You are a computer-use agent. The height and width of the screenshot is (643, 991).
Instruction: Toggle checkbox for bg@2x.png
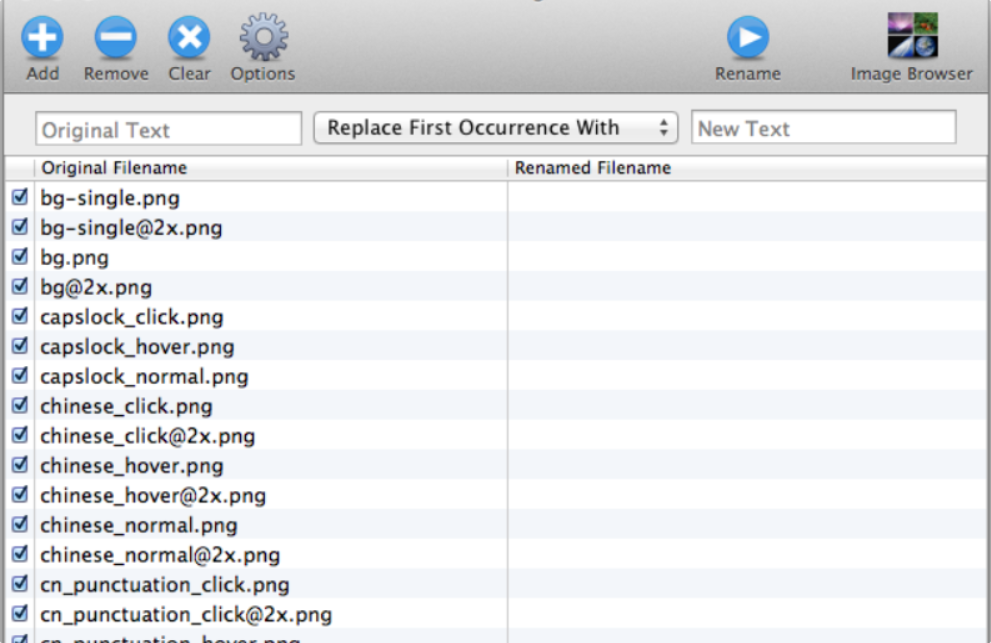point(20,286)
